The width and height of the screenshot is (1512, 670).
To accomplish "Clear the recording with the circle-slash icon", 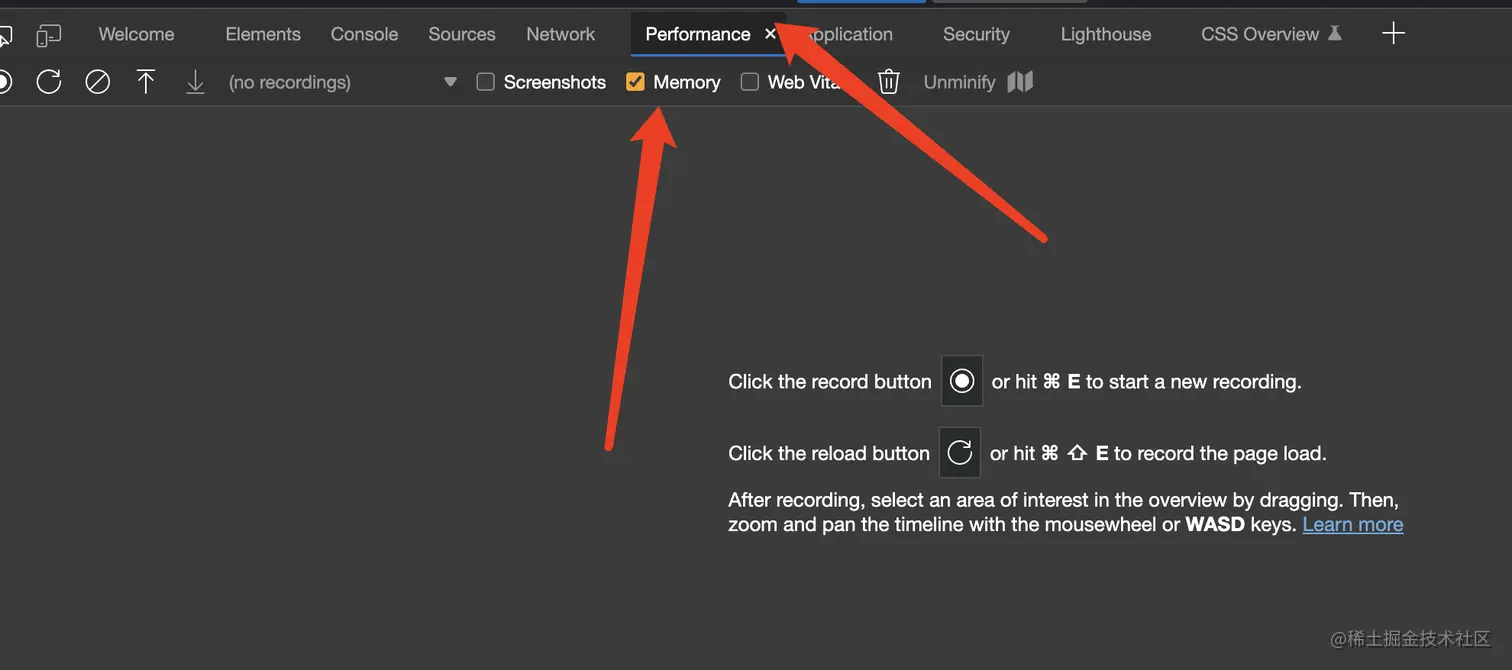I will pyautogui.click(x=97, y=82).
